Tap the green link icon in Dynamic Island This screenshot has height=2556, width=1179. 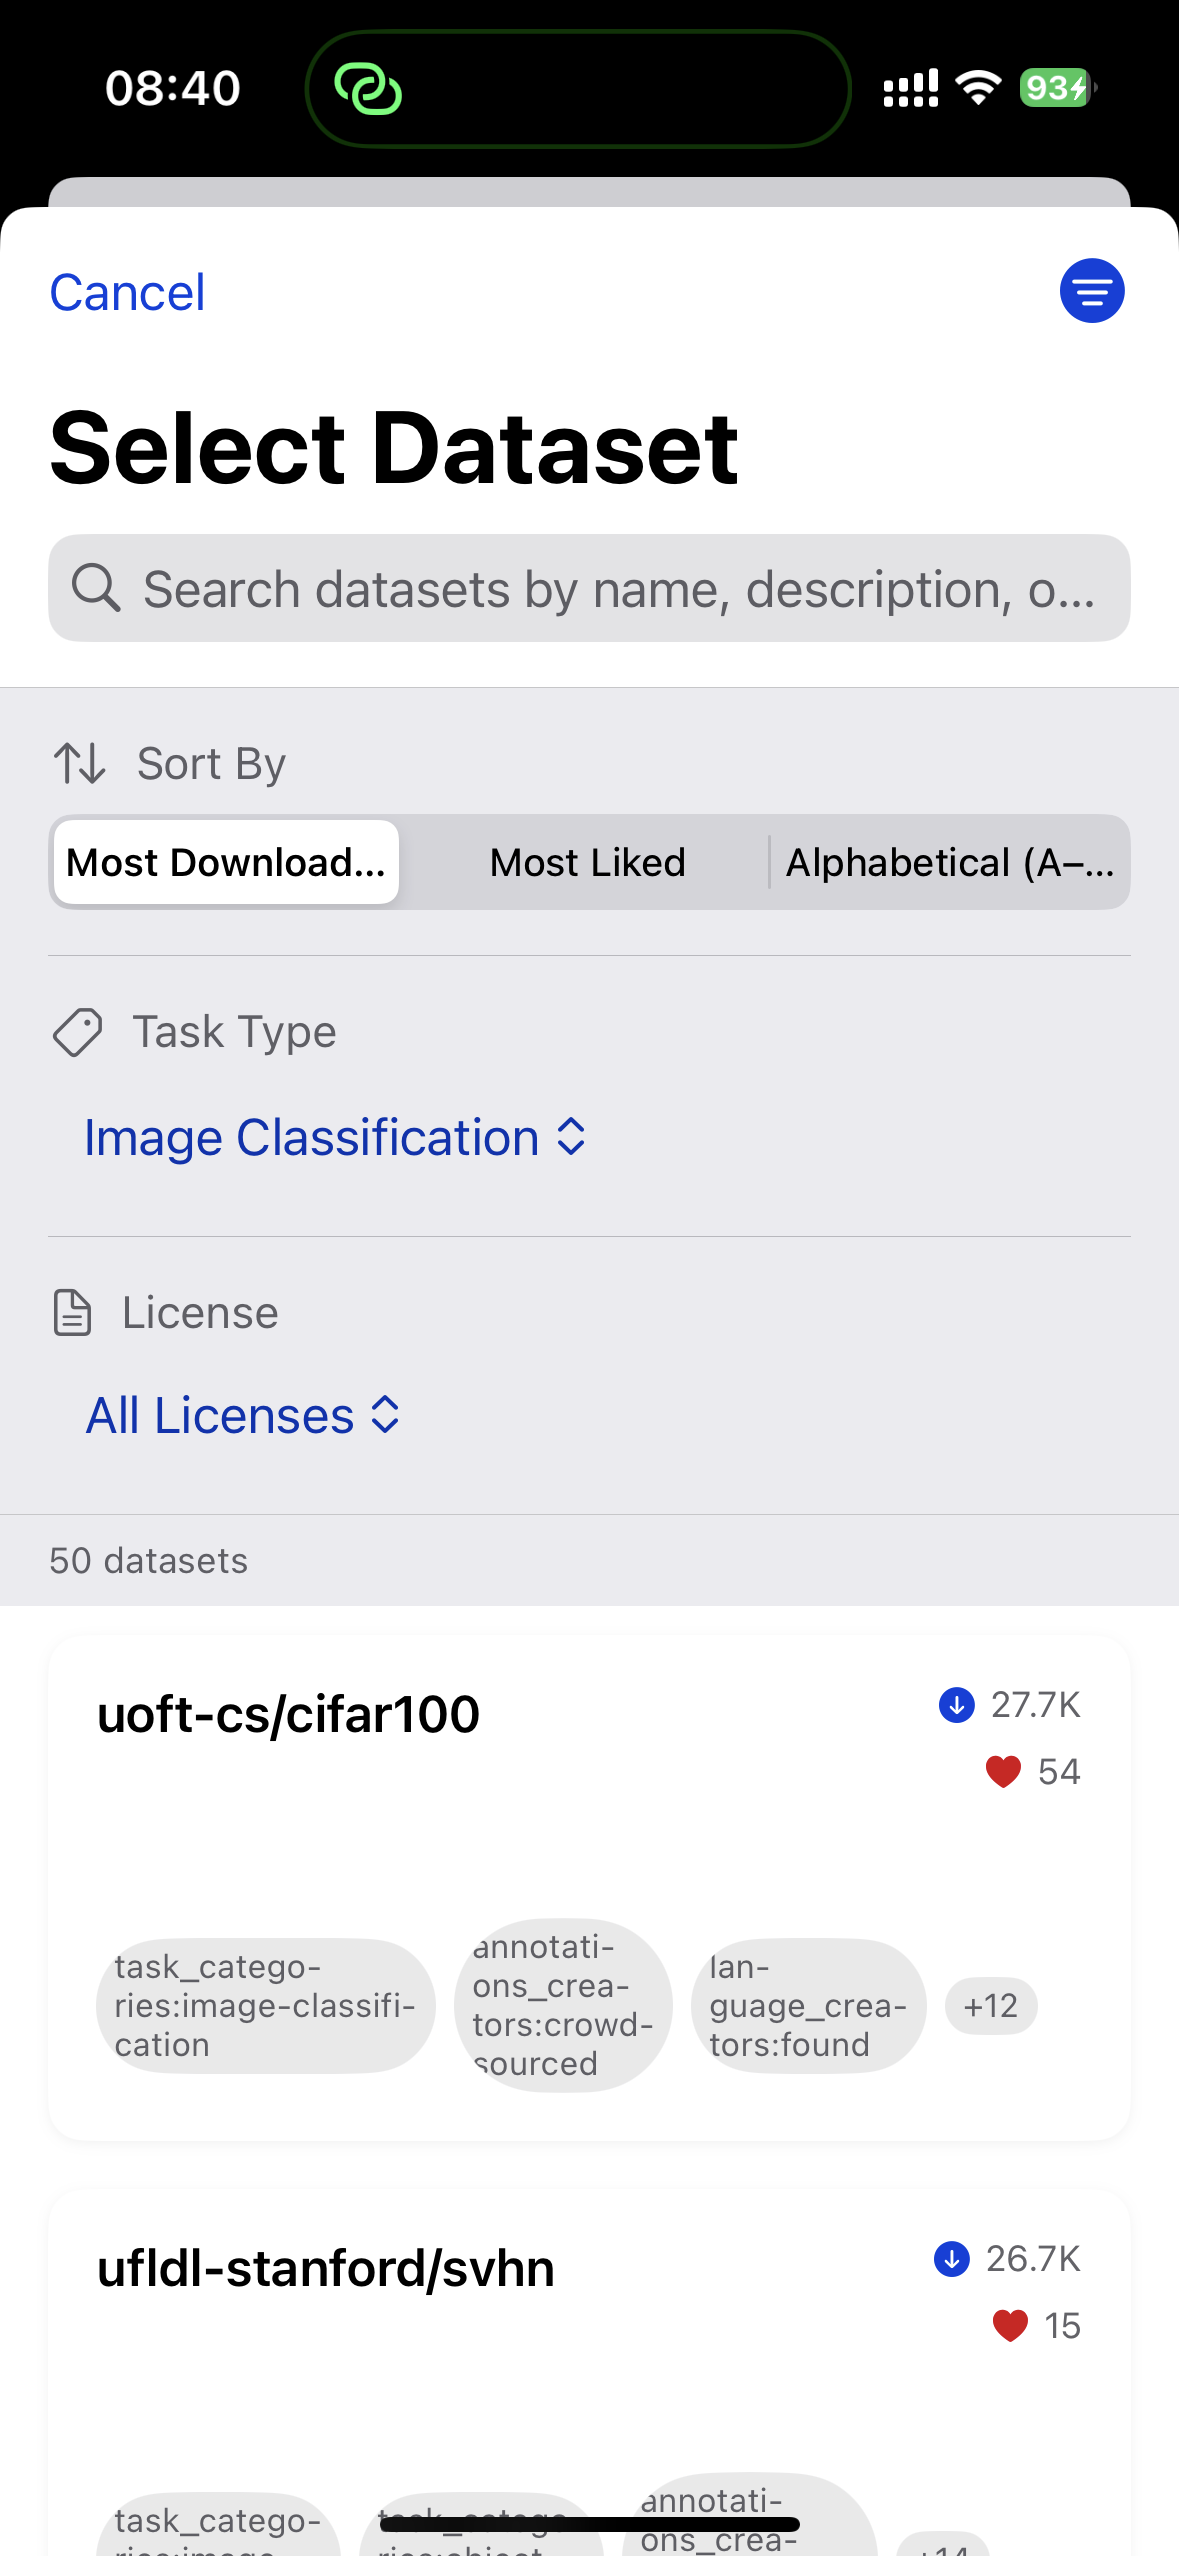click(368, 89)
